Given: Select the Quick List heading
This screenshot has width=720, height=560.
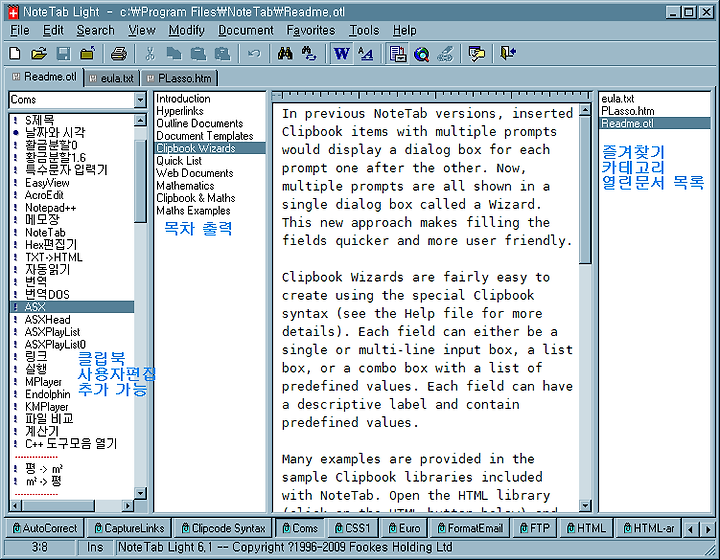Looking at the screenshot, I should (179, 161).
